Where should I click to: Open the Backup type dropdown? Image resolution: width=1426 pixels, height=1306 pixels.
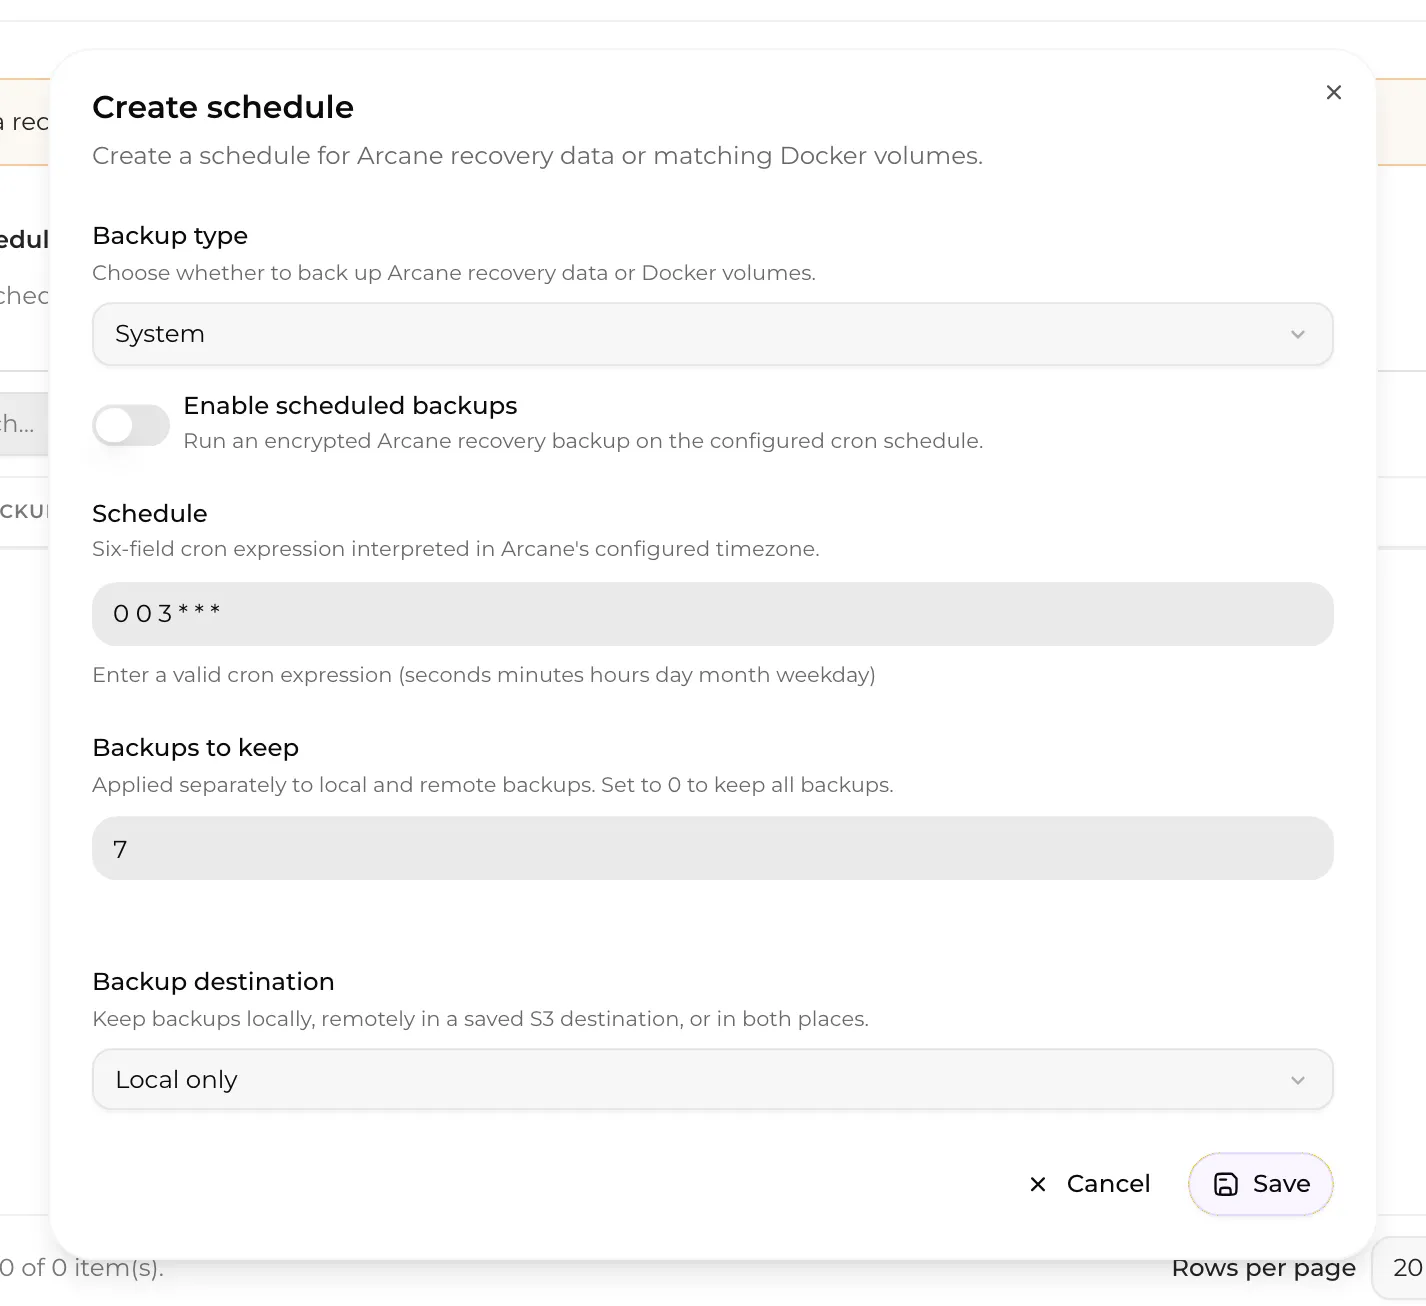[712, 334]
